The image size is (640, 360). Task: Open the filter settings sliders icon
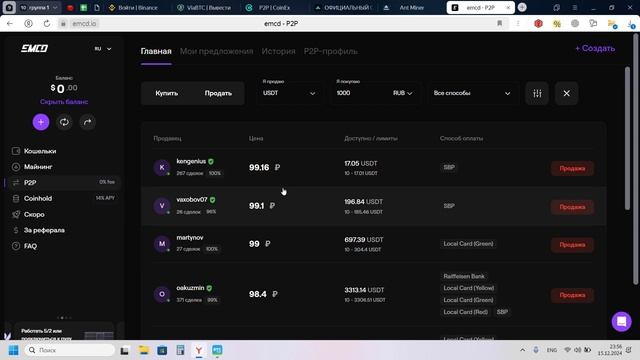(x=537, y=93)
